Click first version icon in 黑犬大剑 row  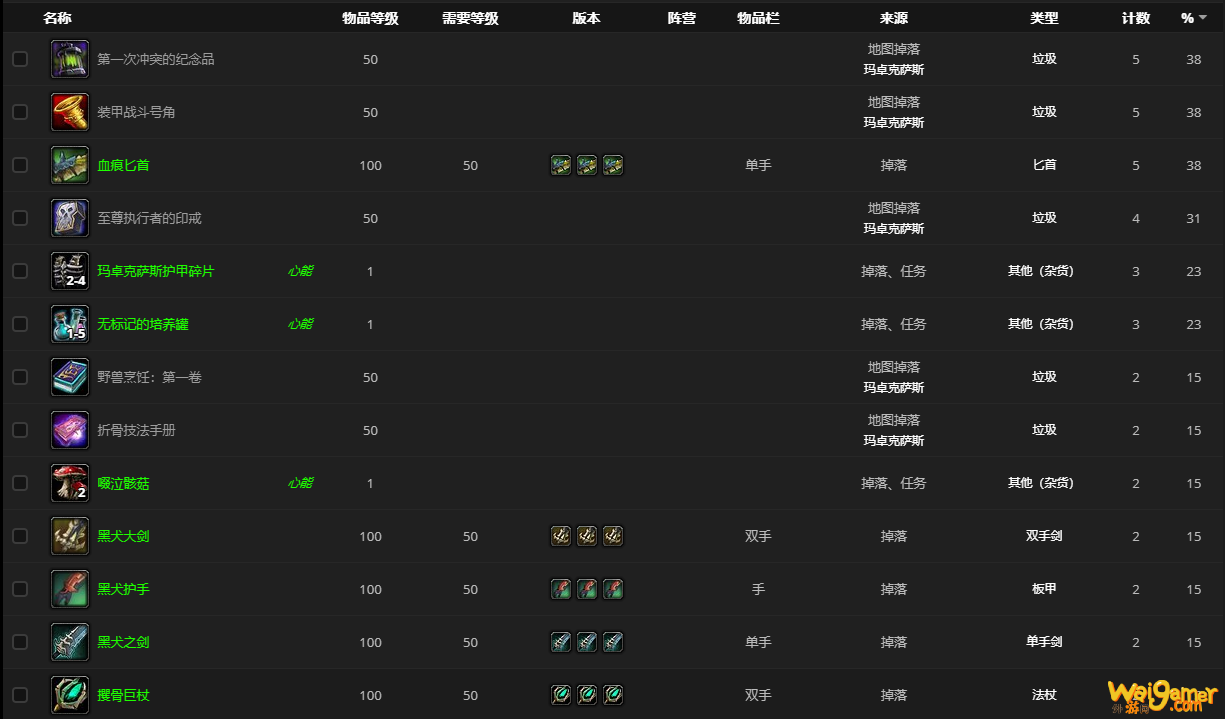pos(561,536)
